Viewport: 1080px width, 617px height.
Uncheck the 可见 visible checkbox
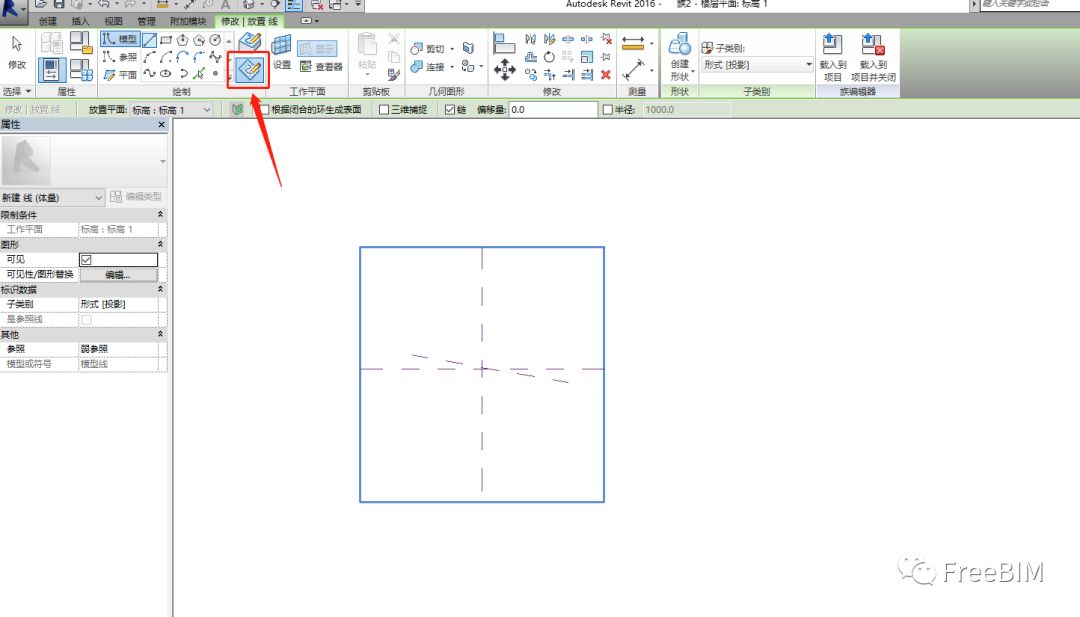click(86, 260)
